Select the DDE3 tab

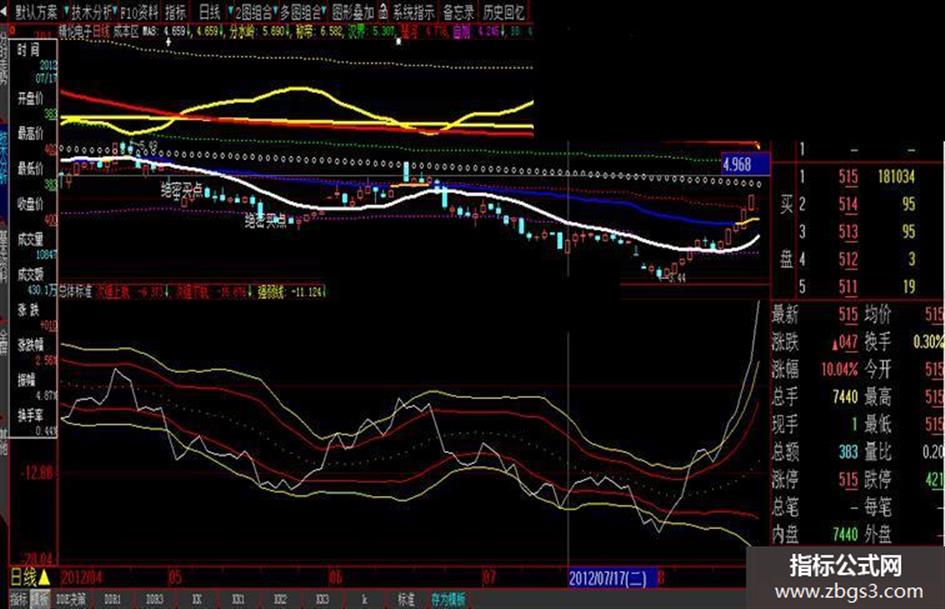[155, 599]
